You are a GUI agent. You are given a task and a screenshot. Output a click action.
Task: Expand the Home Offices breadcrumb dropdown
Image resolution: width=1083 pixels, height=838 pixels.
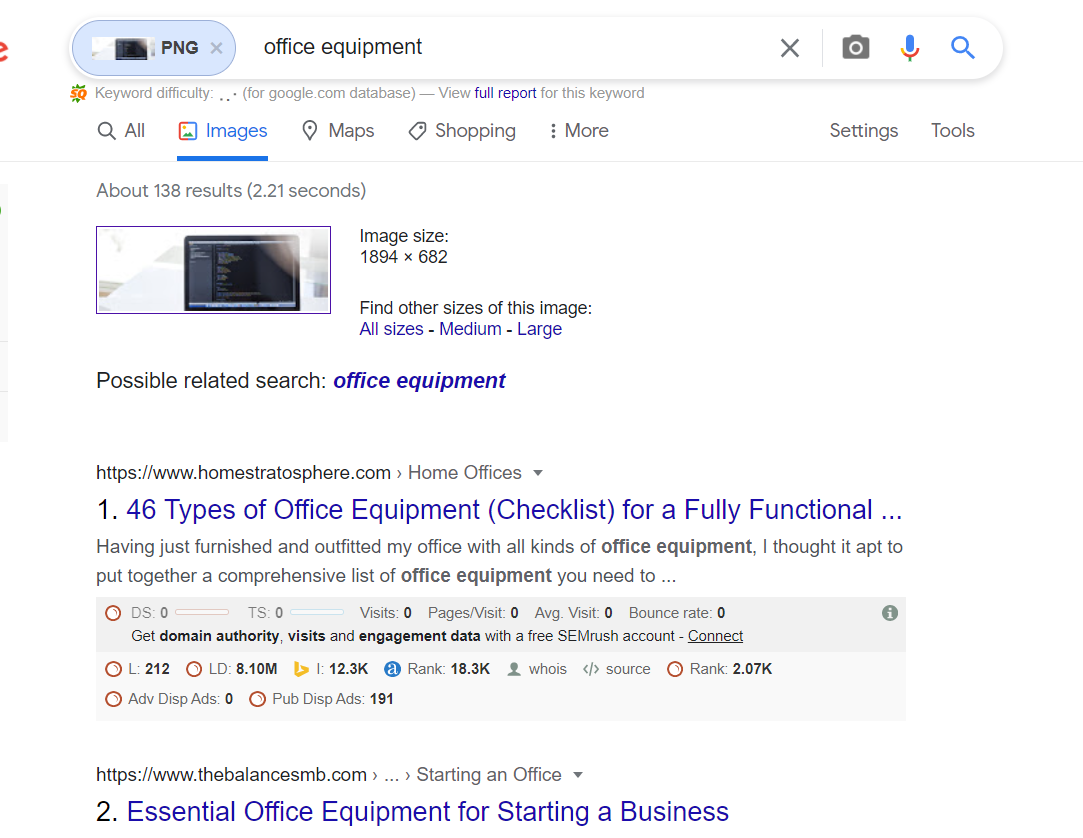click(538, 472)
